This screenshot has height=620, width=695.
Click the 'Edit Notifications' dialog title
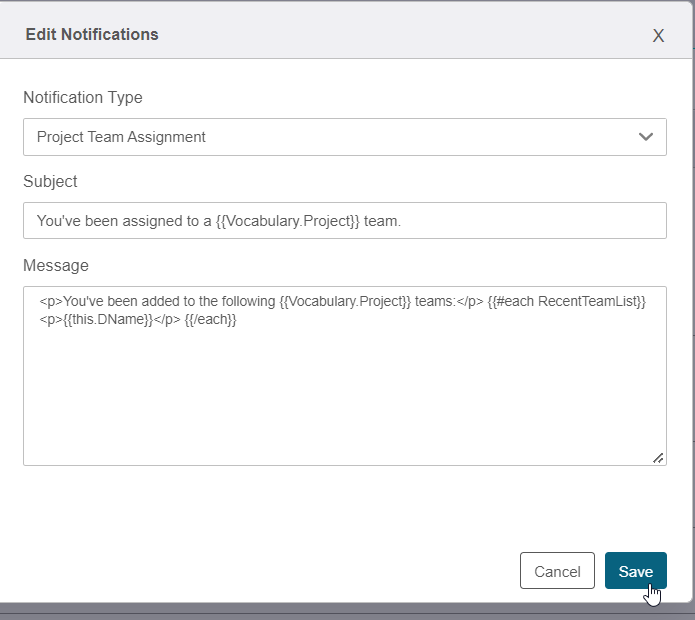pos(92,35)
